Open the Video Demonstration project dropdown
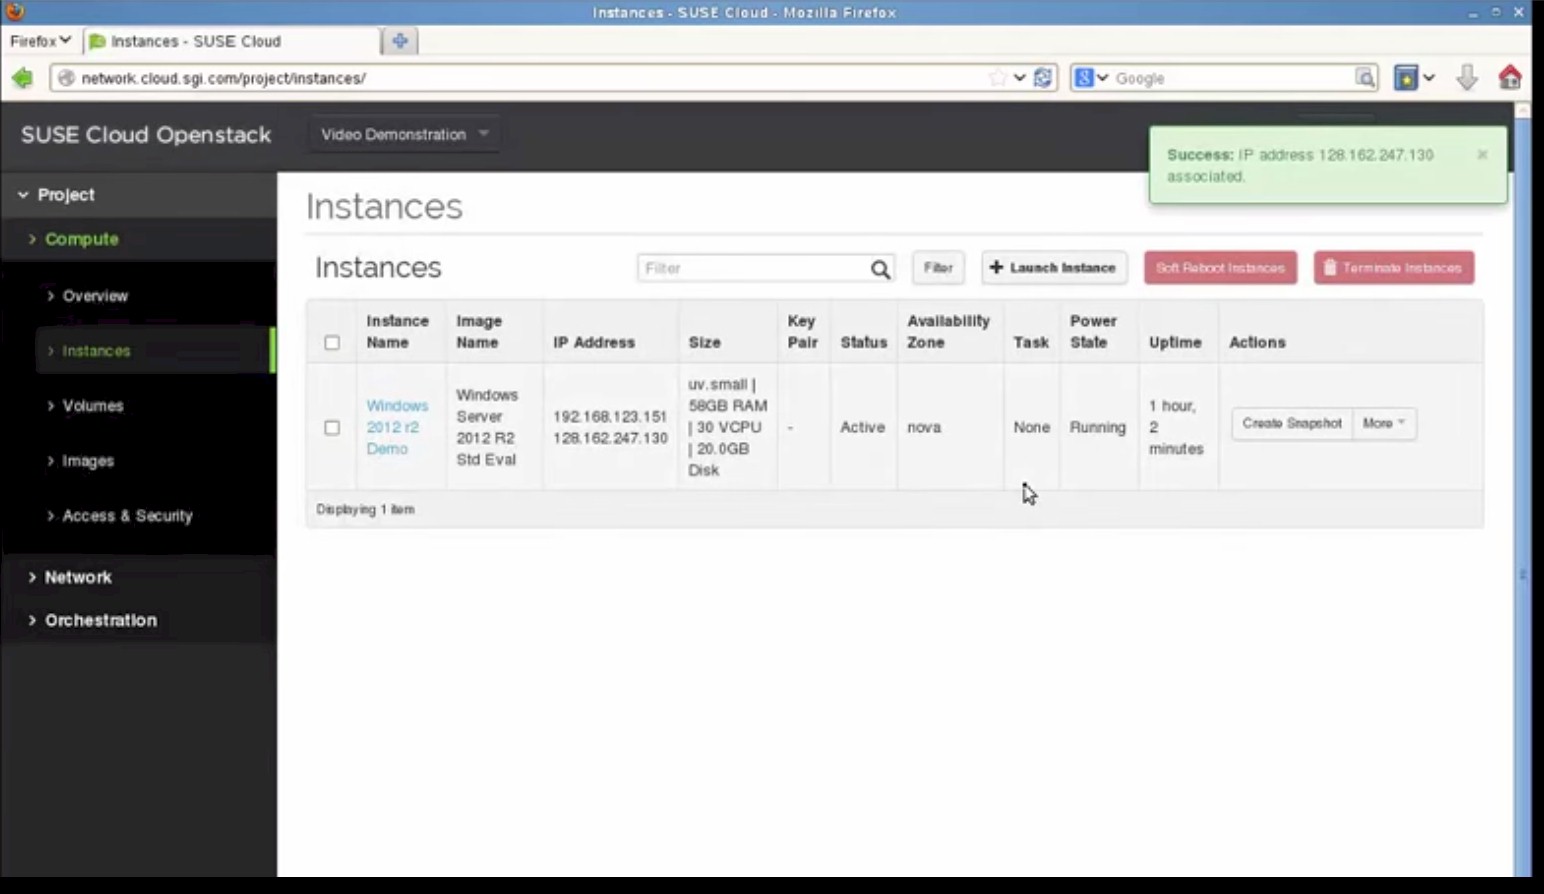 [x=404, y=134]
